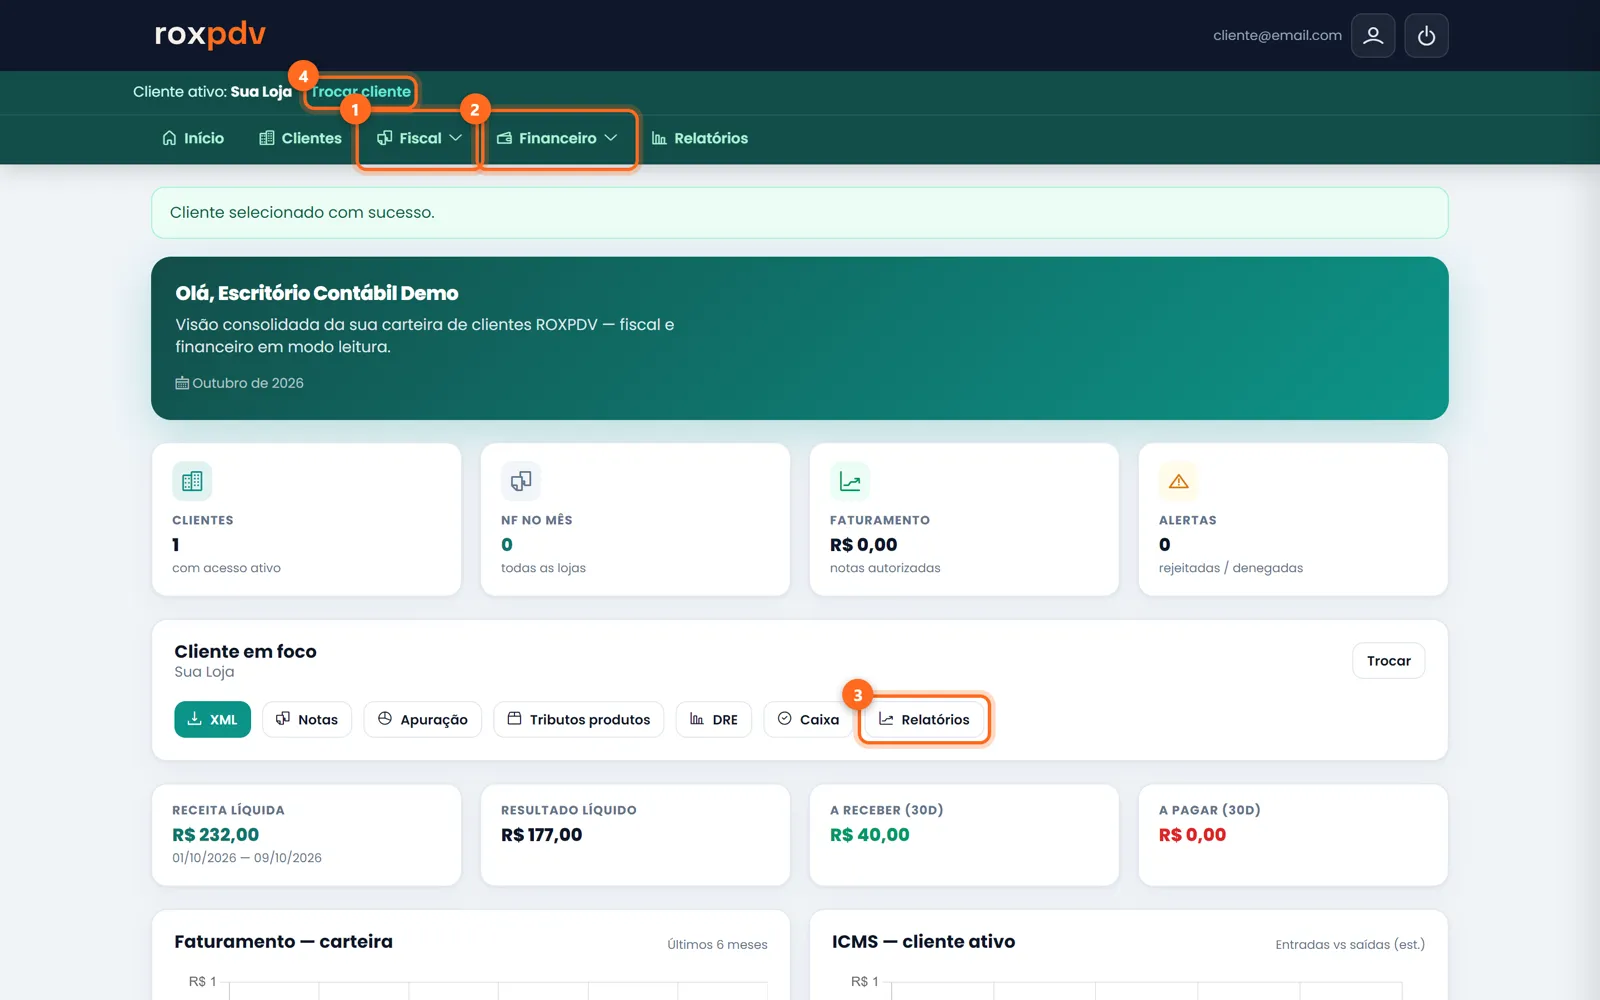Viewport: 1600px width, 1000px height.
Task: Click the A Receber value R$ 40,00
Action: [870, 835]
